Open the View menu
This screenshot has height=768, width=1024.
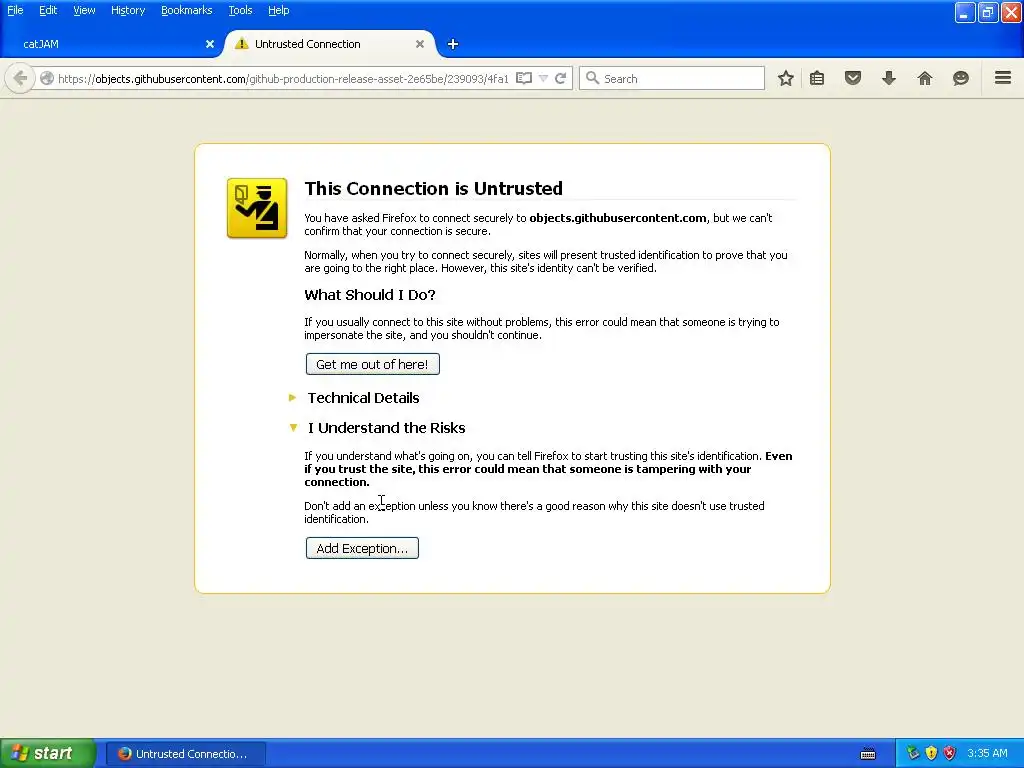pos(84,10)
